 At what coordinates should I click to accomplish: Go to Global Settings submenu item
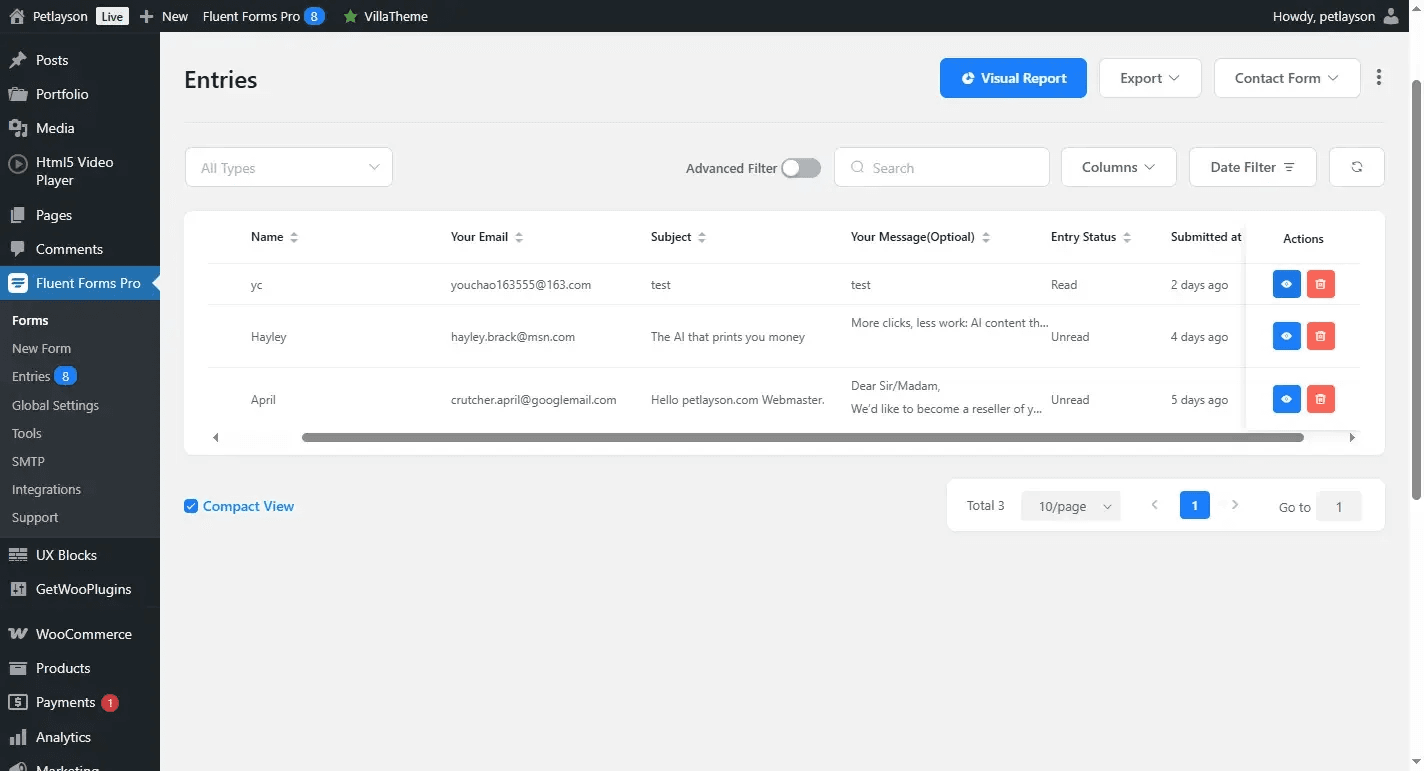(x=55, y=405)
